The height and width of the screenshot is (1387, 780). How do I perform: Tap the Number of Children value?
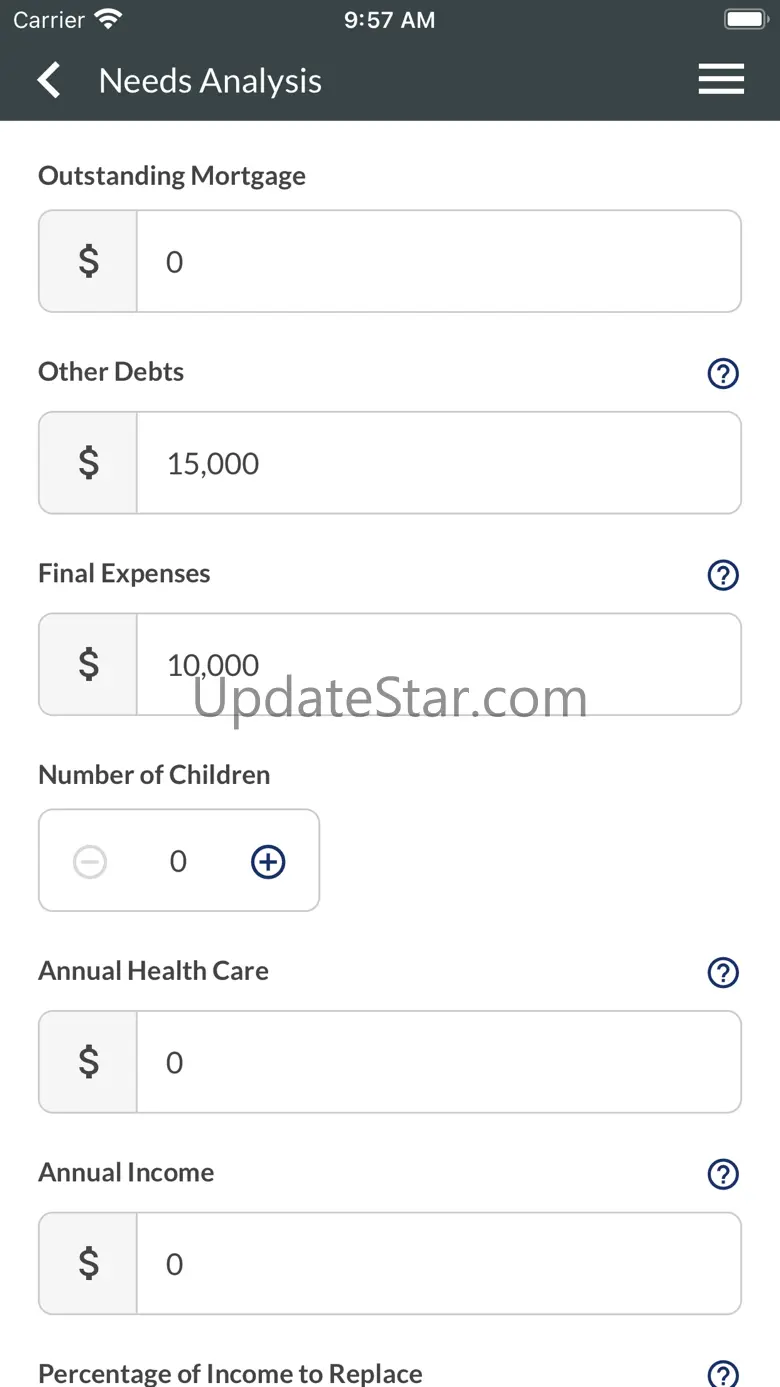tap(178, 861)
